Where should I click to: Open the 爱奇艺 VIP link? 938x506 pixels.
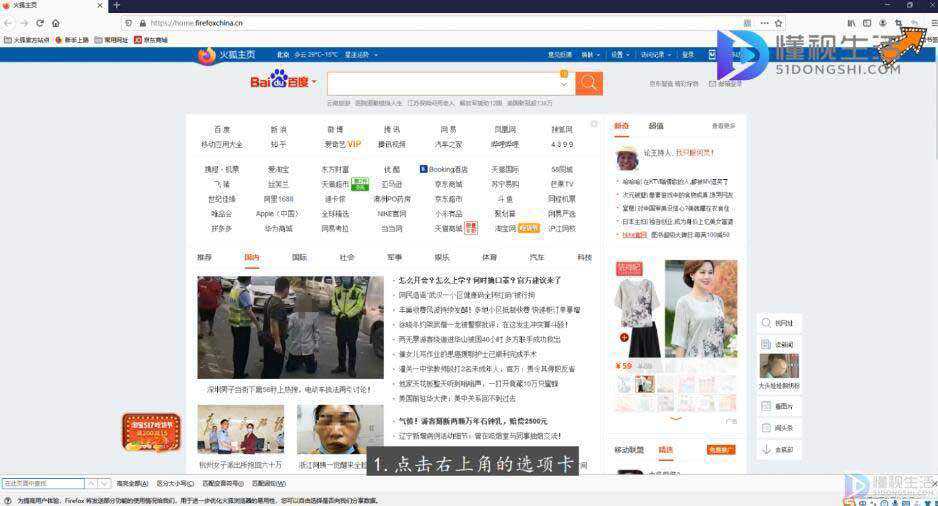(343, 144)
